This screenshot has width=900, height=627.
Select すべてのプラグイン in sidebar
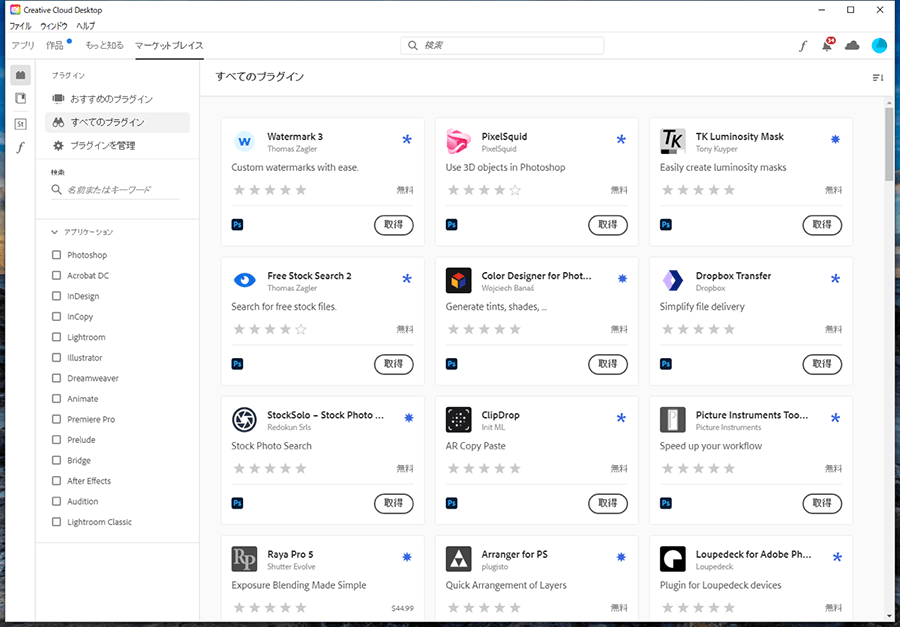(117, 122)
